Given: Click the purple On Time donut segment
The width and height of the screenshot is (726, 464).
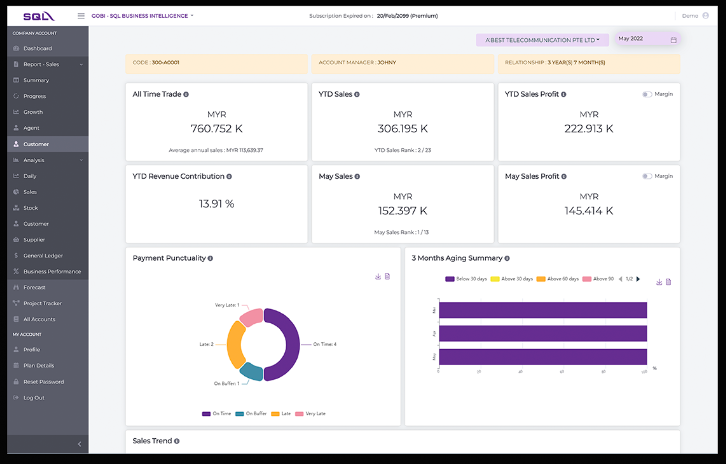Looking at the screenshot, I should pyautogui.click(x=291, y=345).
